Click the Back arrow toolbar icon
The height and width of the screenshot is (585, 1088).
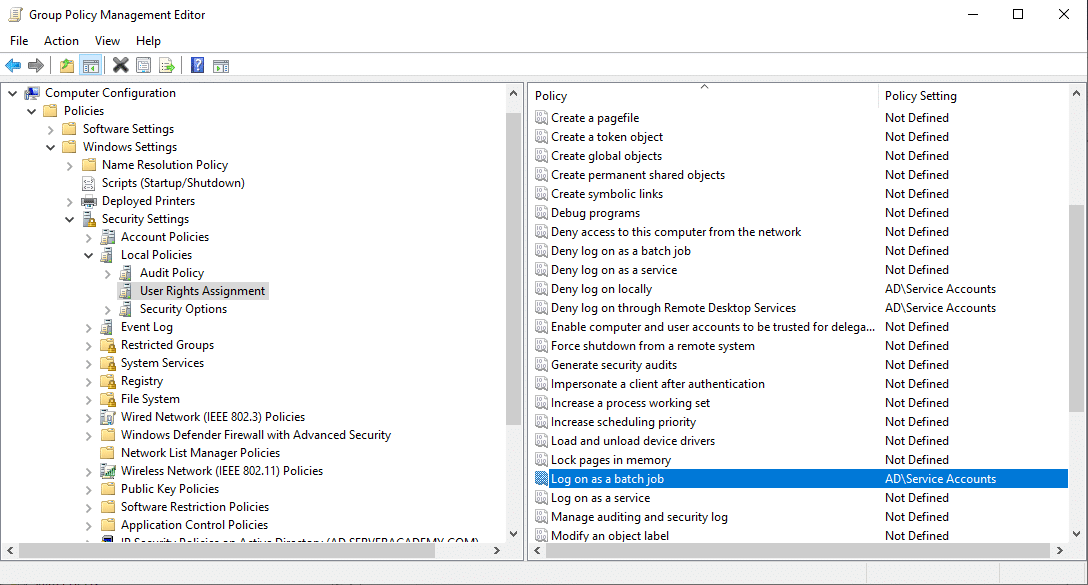tap(13, 66)
